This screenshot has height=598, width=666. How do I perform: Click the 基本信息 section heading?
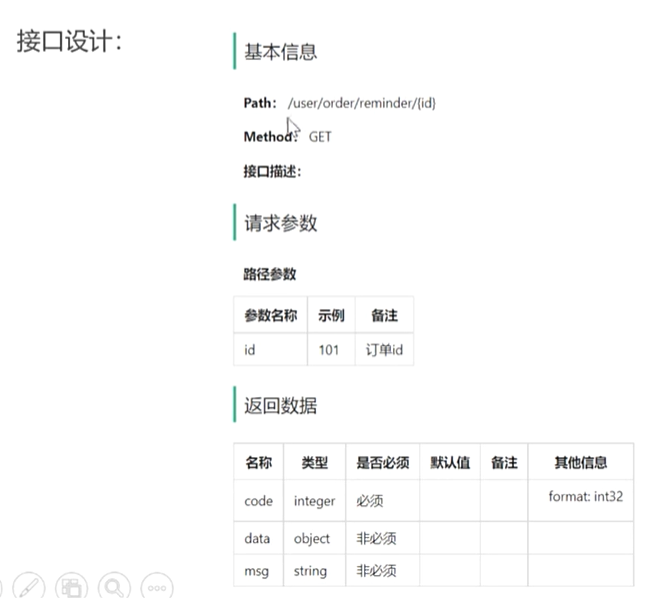point(280,52)
